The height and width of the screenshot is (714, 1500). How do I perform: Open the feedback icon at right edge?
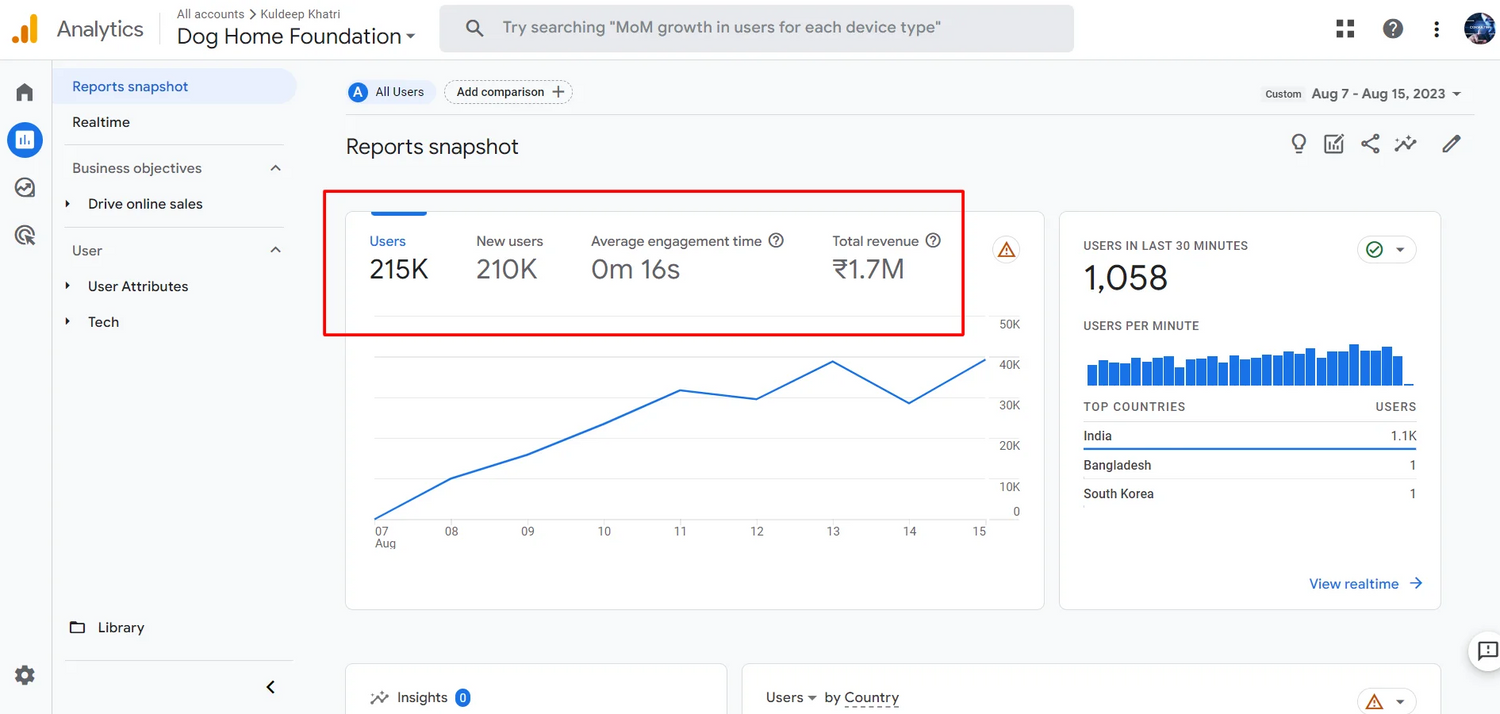1487,652
